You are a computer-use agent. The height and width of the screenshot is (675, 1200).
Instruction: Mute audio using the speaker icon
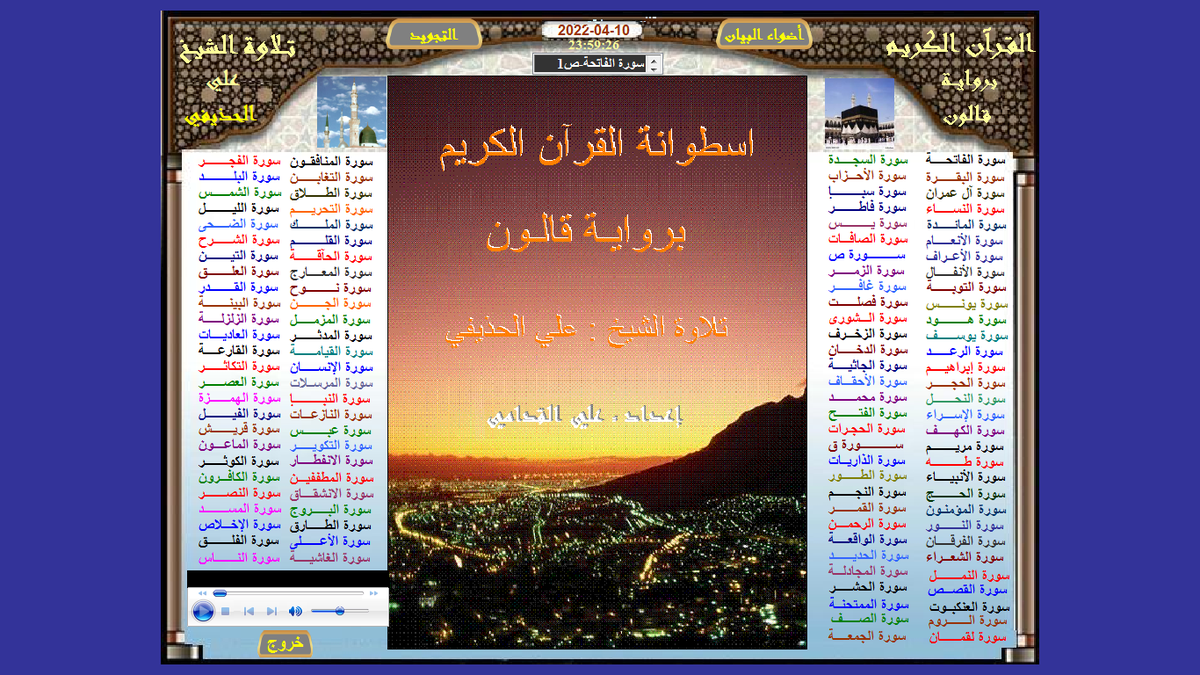coord(295,610)
